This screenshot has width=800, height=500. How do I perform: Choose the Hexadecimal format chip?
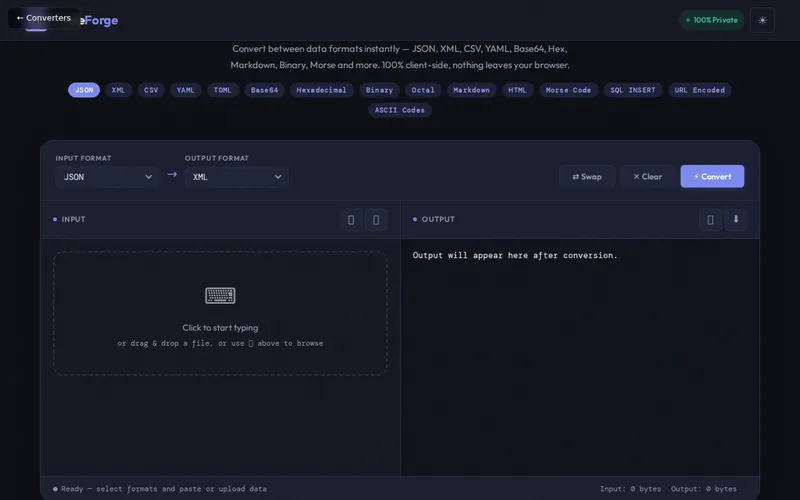(321, 90)
